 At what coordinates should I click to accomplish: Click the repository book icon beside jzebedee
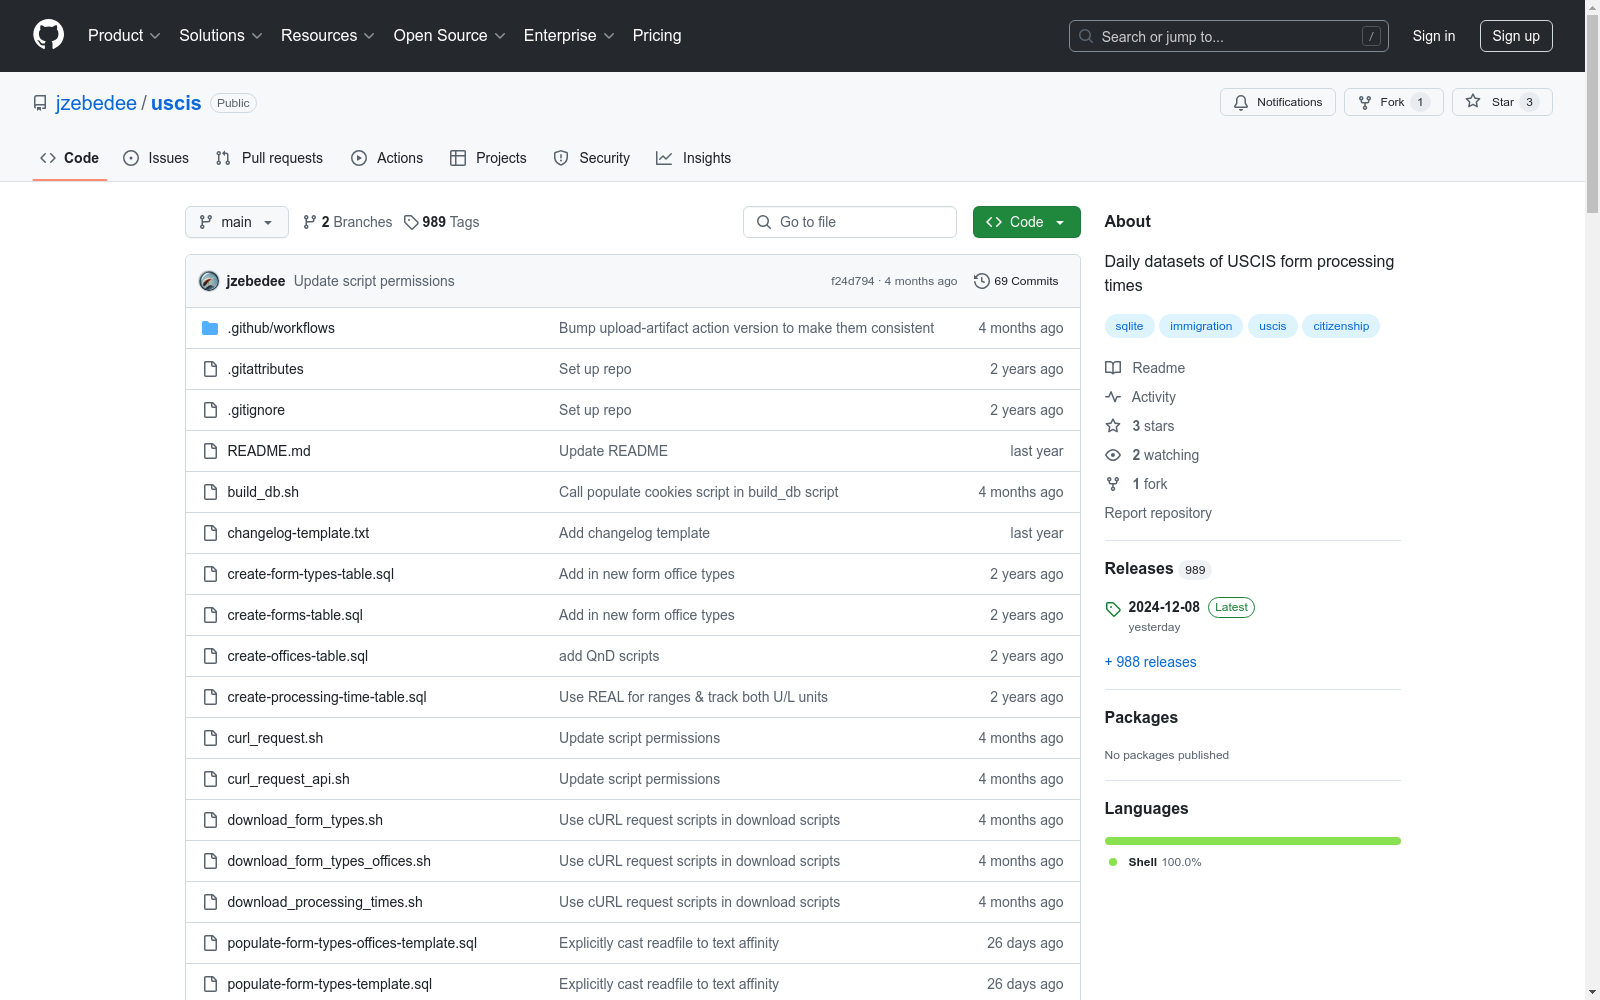40,103
